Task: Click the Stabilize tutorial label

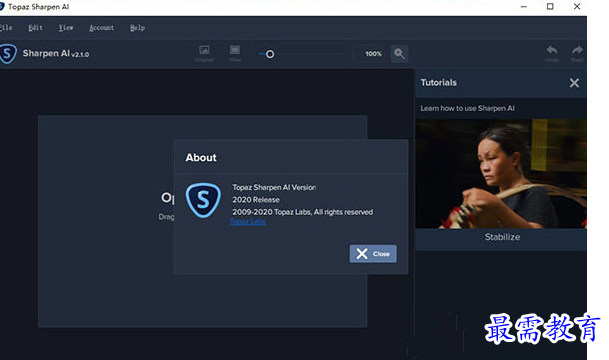Action: tap(502, 237)
